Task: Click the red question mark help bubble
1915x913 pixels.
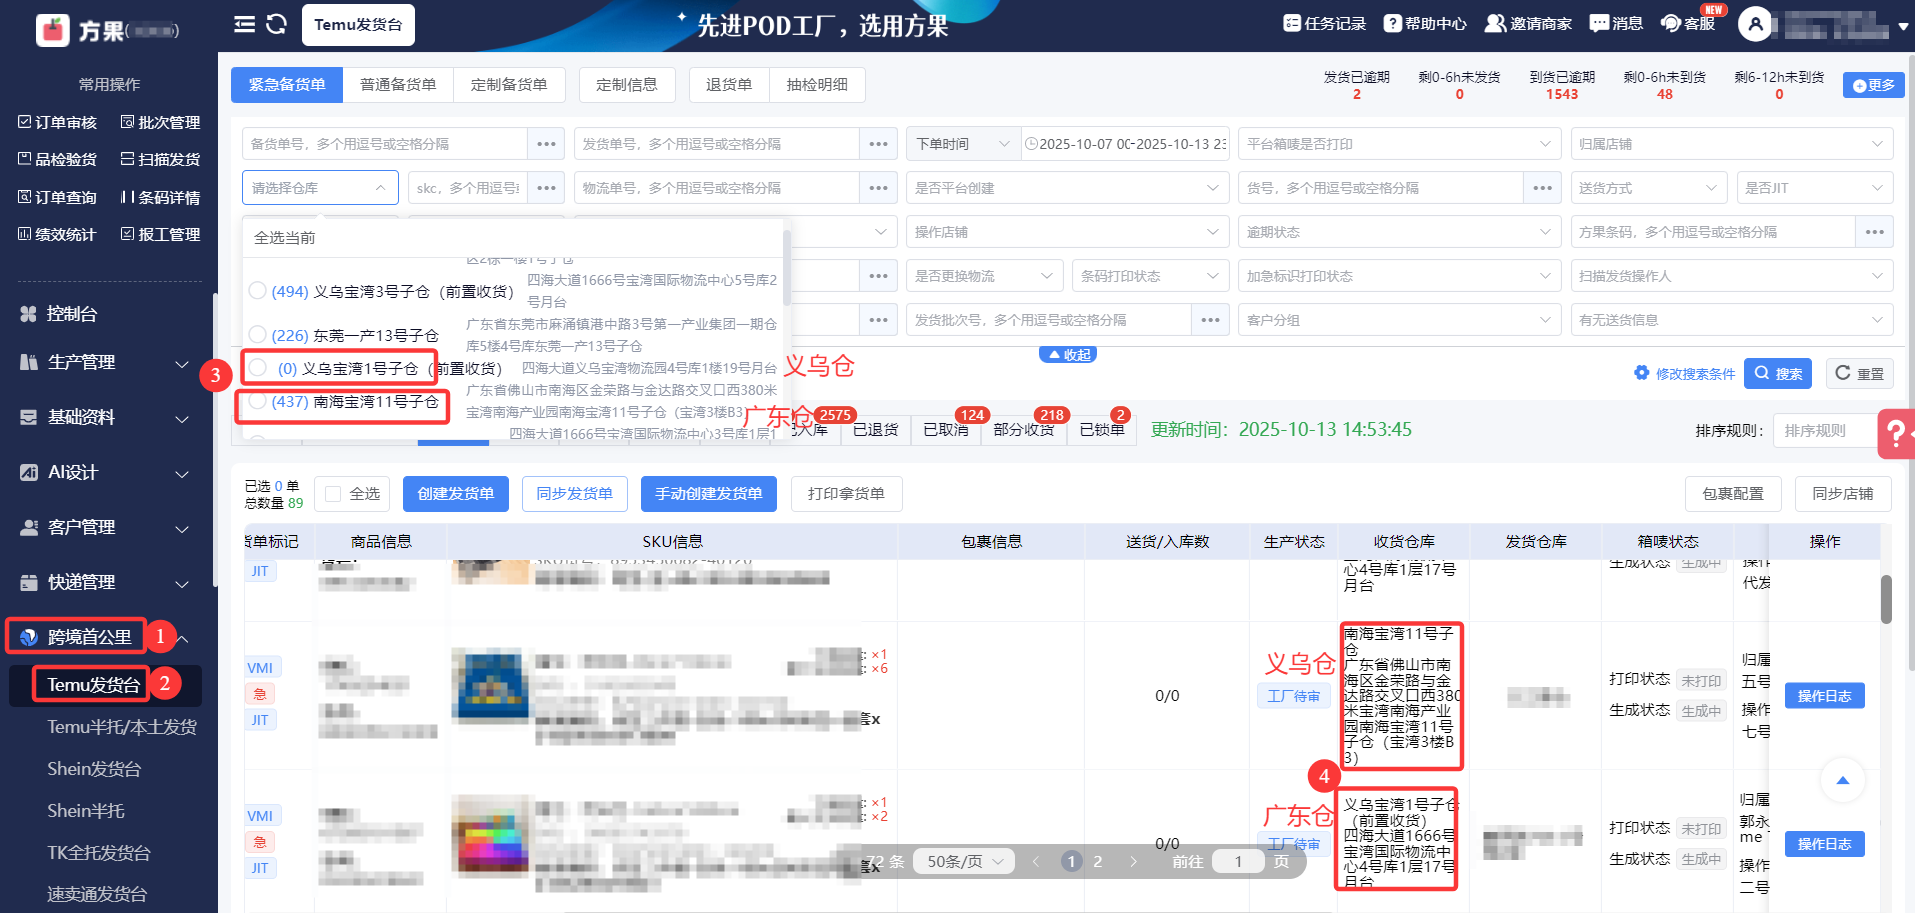Action: coord(1895,434)
